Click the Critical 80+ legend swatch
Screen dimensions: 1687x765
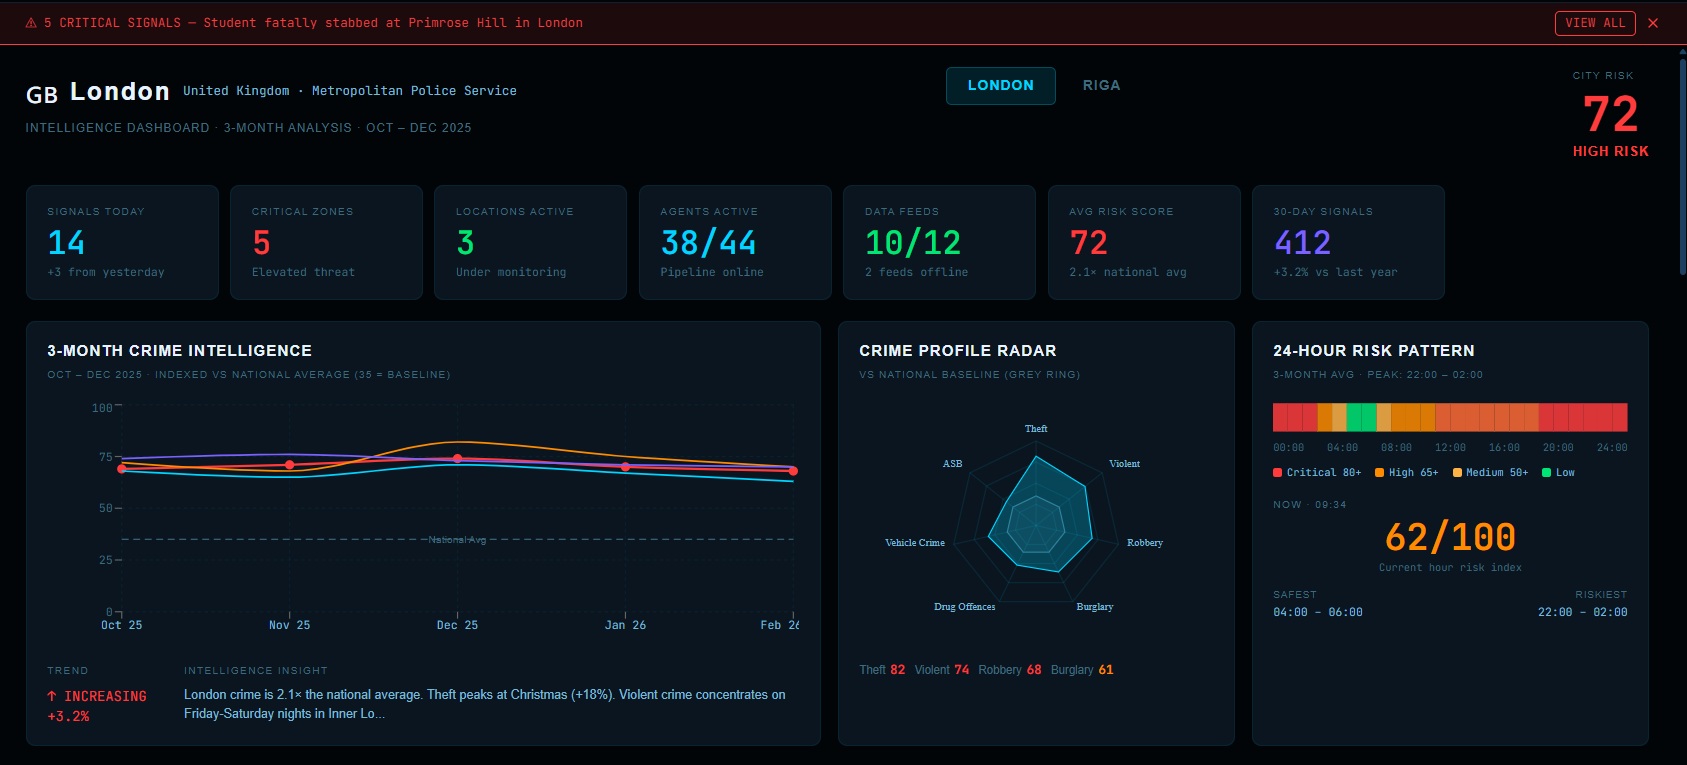click(x=1277, y=473)
